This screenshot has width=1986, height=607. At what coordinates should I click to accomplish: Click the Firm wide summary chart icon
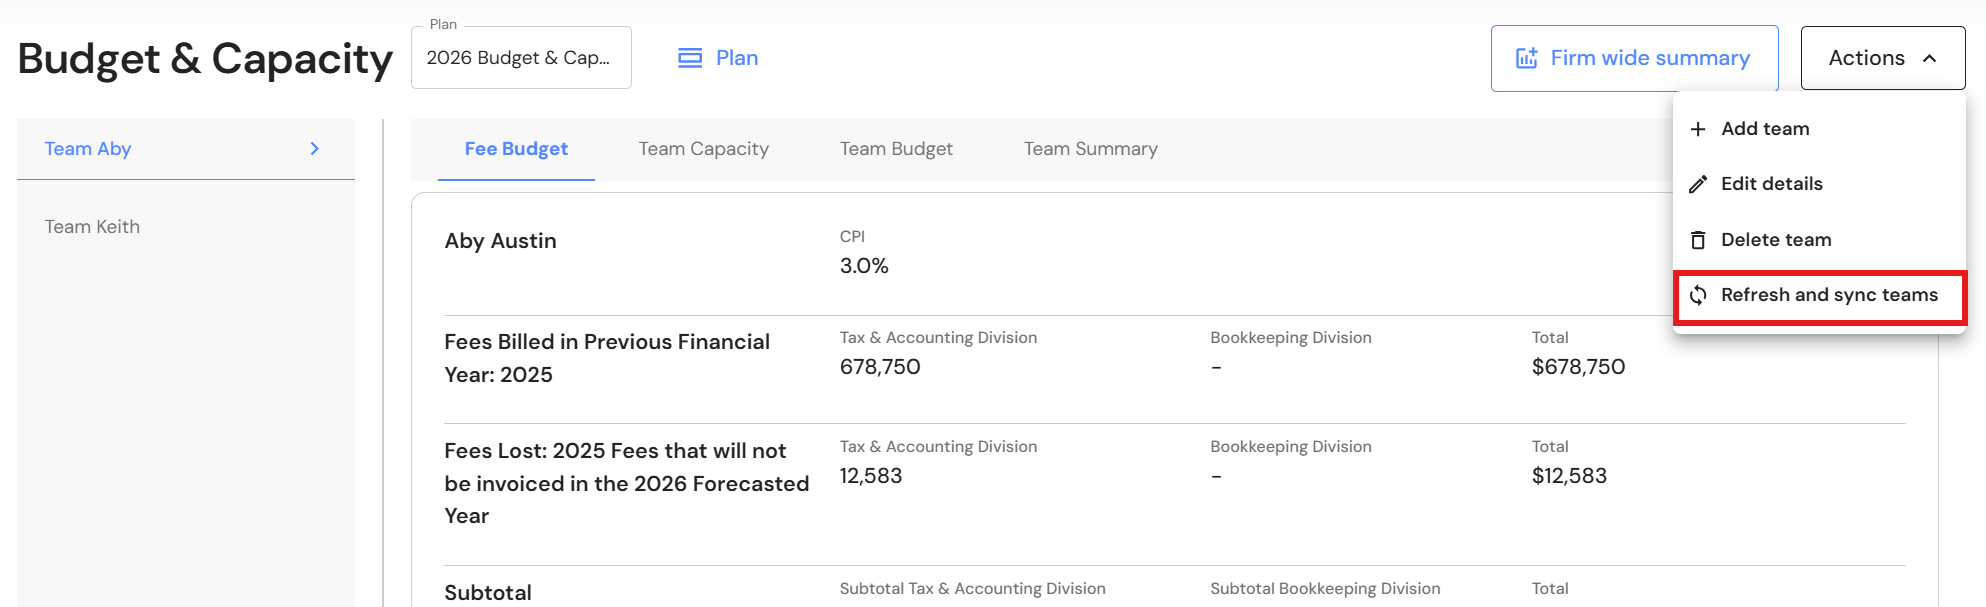[1526, 58]
